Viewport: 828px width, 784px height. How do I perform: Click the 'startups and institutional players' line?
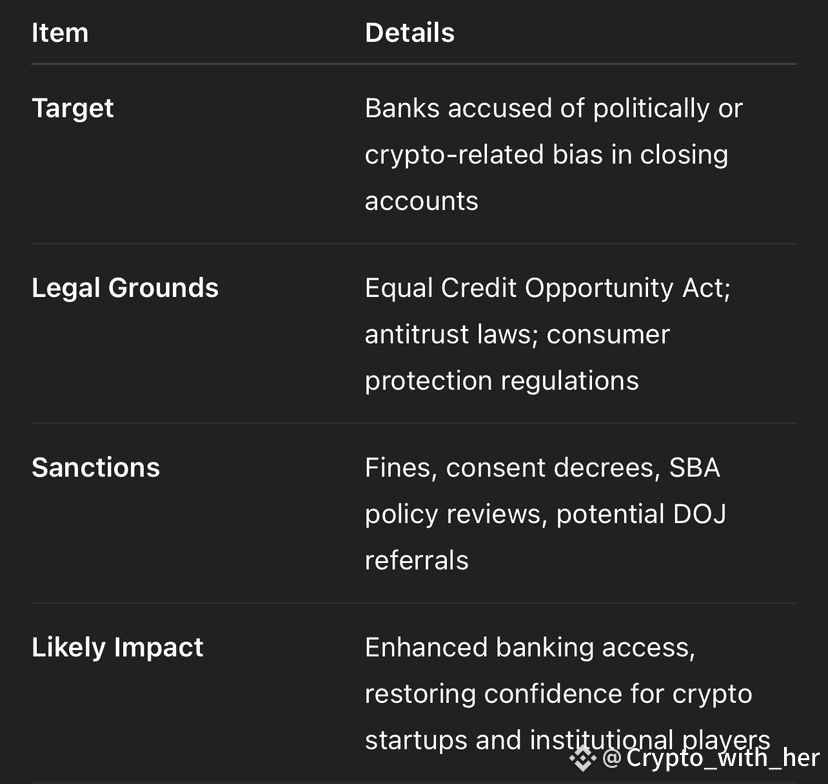[x=568, y=740]
